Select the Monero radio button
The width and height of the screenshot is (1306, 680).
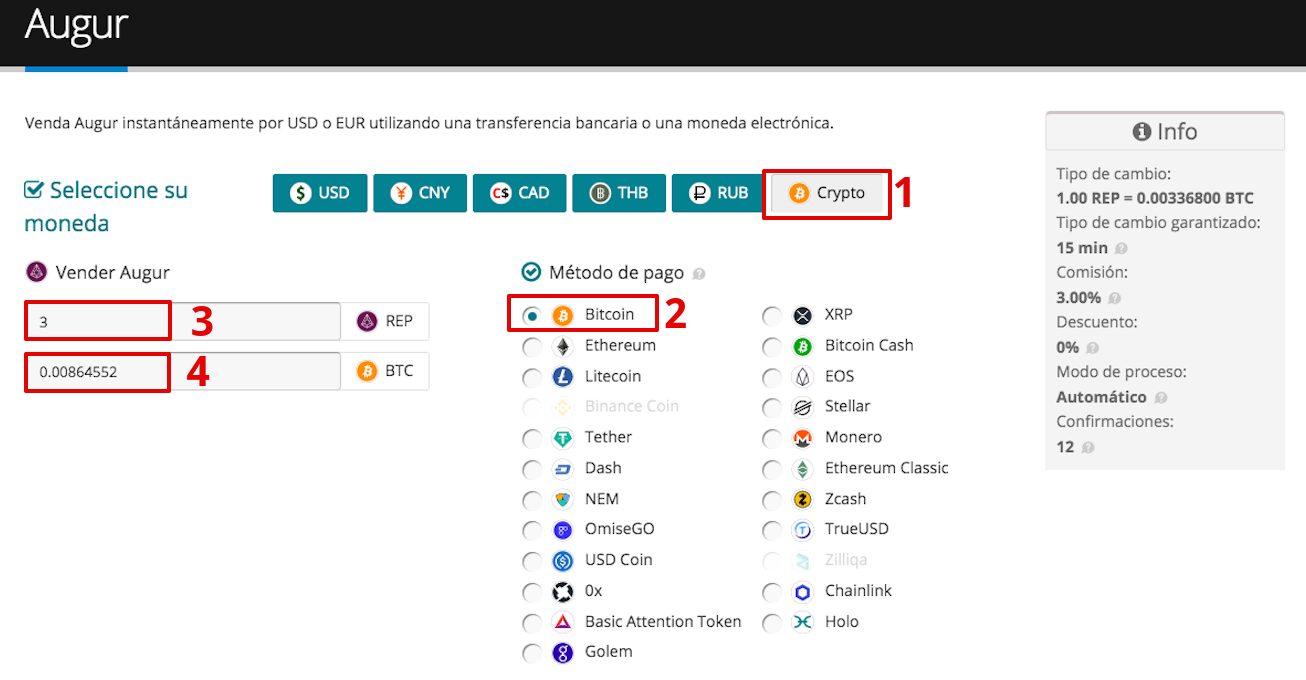[772, 438]
